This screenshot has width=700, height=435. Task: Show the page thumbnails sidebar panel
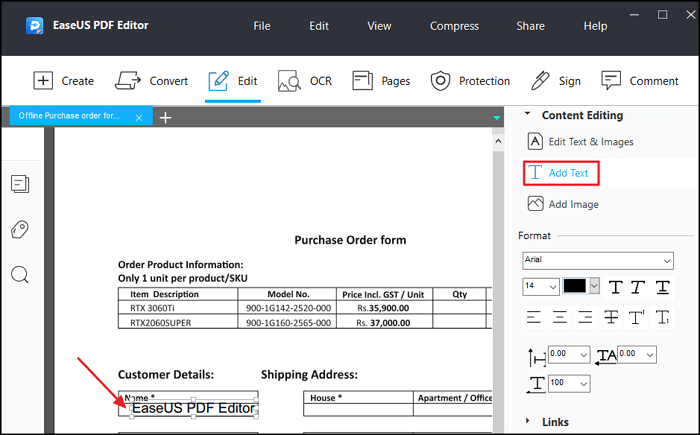[20, 183]
